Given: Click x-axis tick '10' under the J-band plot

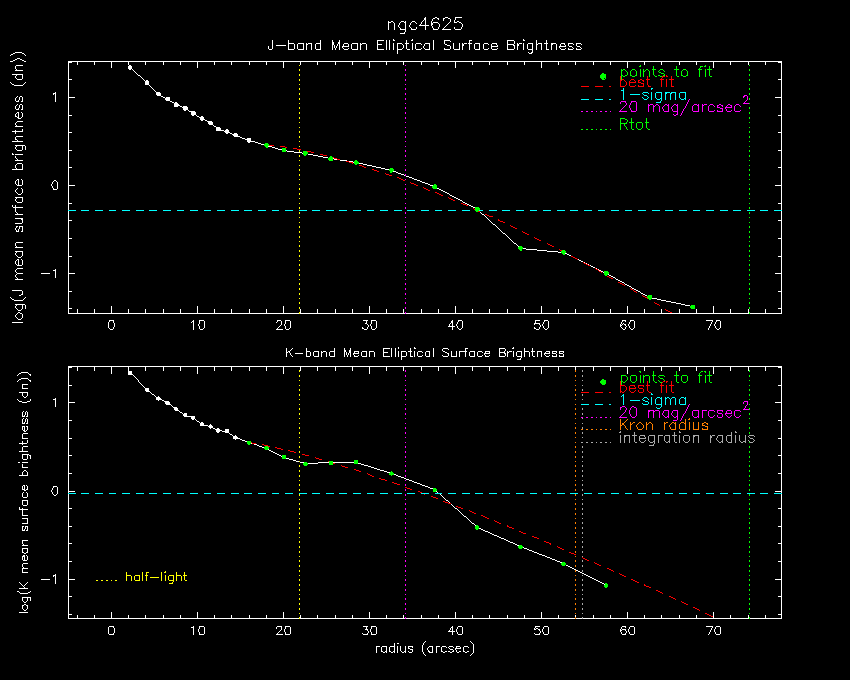Looking at the screenshot, I should (197, 325).
